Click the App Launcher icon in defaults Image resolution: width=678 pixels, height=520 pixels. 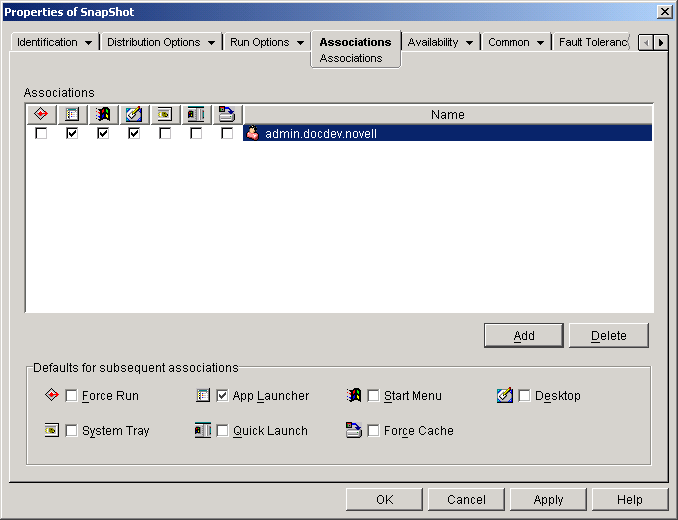[x=203, y=395]
